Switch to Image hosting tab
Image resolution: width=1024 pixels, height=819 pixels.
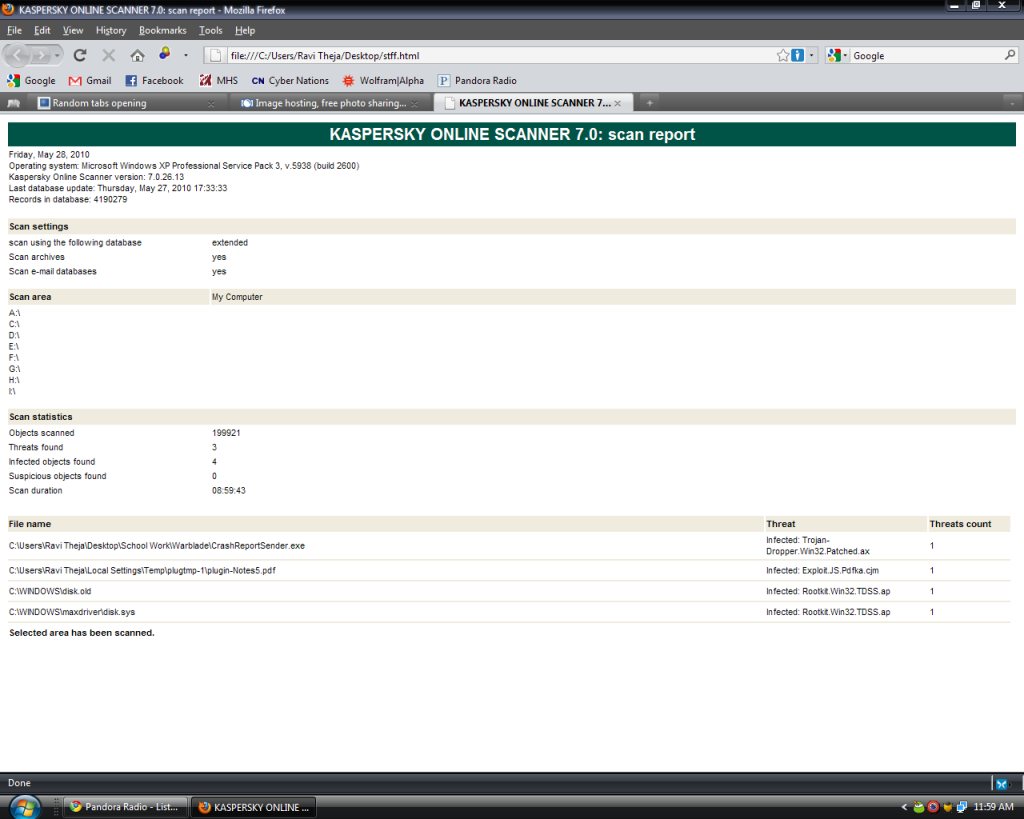(325, 103)
